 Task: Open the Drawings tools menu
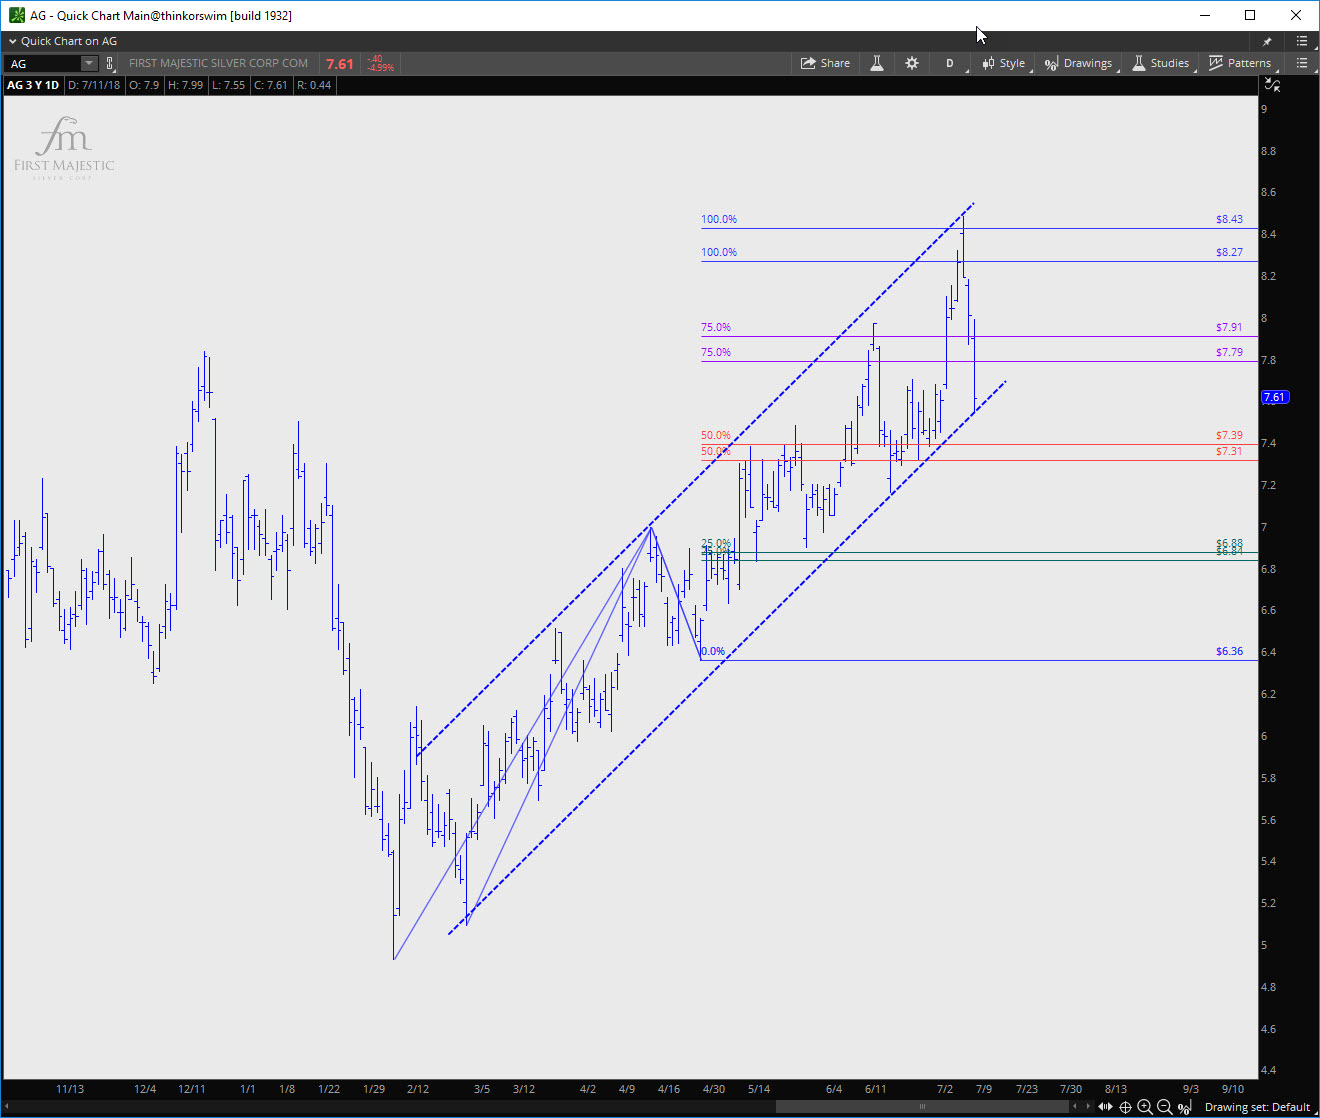pos(1079,63)
